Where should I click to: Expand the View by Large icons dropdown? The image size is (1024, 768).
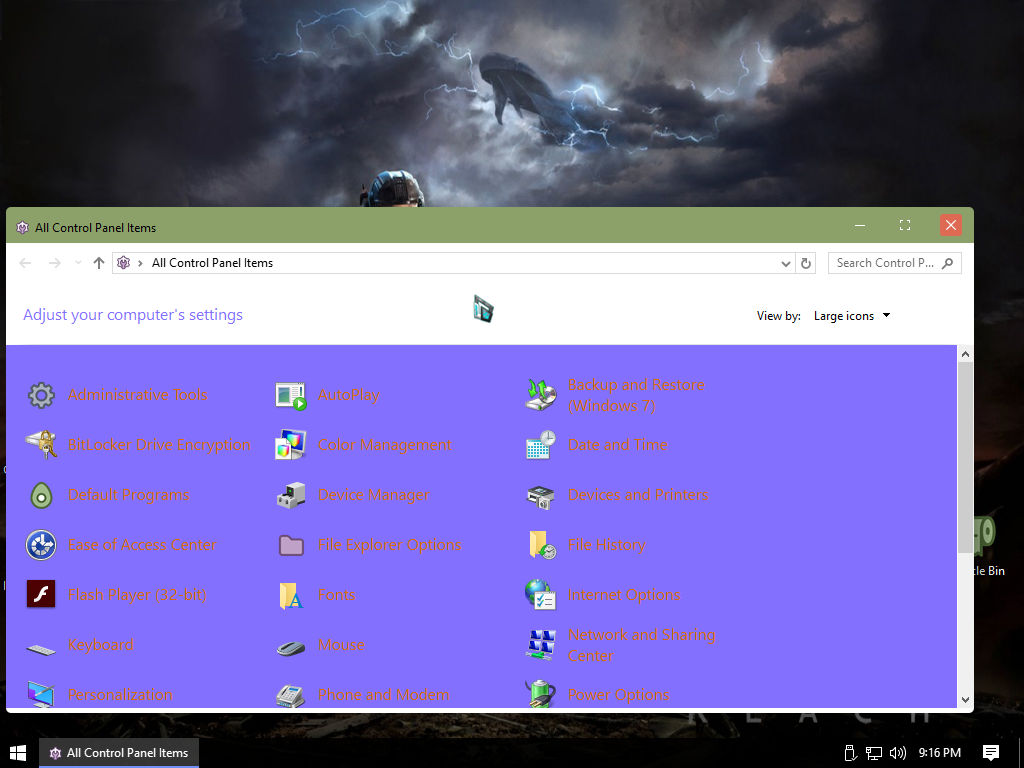(x=851, y=316)
